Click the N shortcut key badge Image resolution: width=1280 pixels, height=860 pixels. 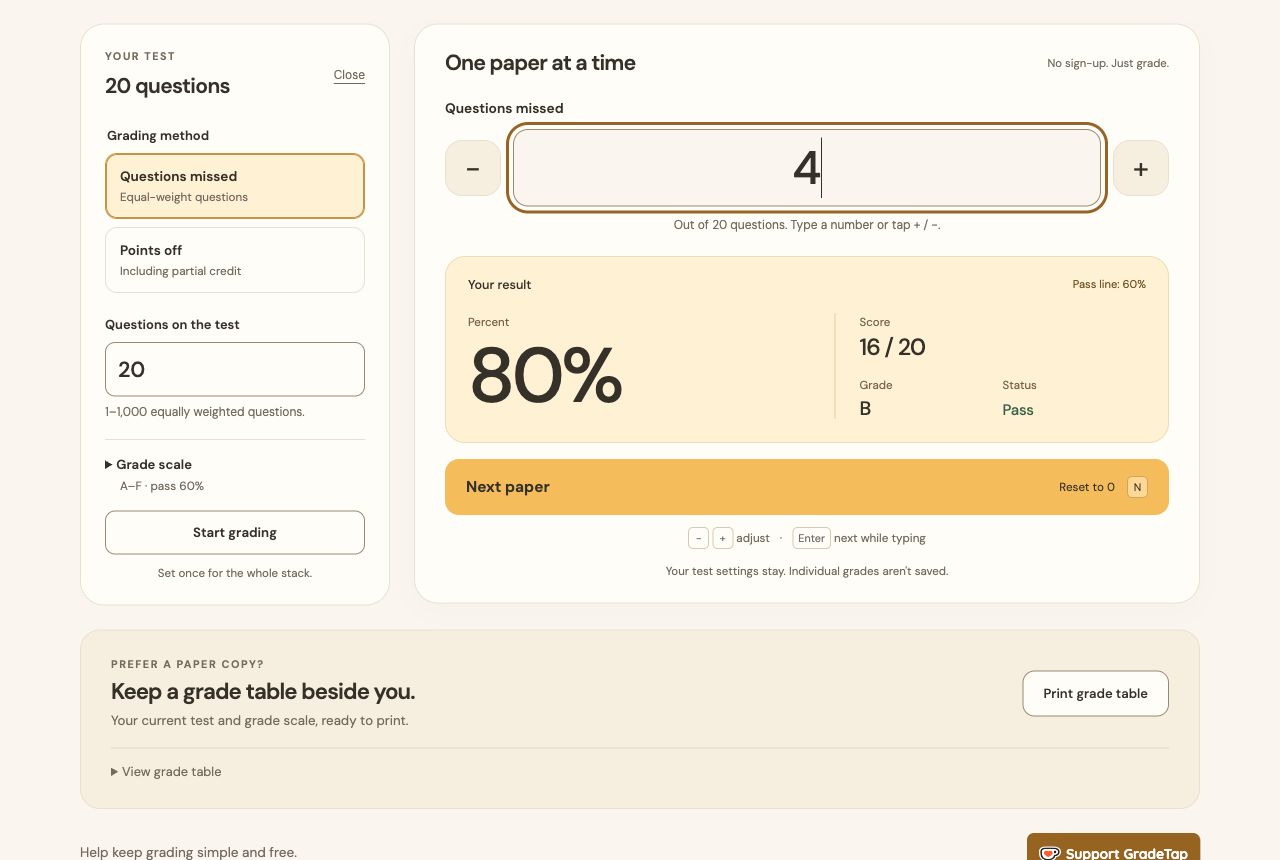coord(1137,487)
